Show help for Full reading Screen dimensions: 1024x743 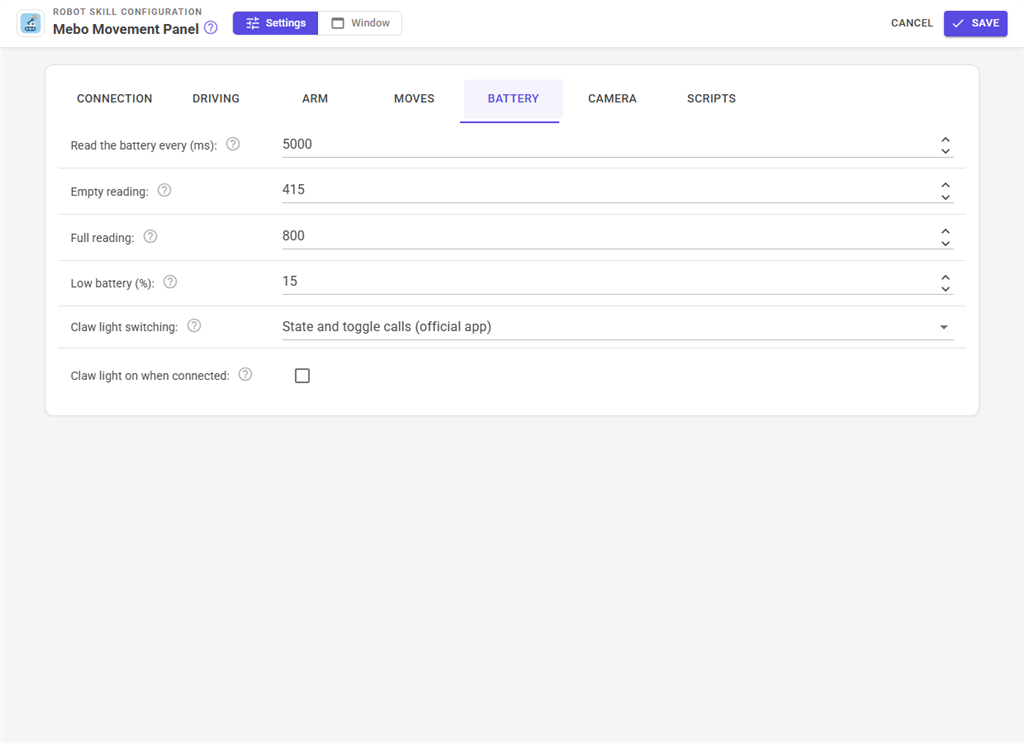click(150, 236)
